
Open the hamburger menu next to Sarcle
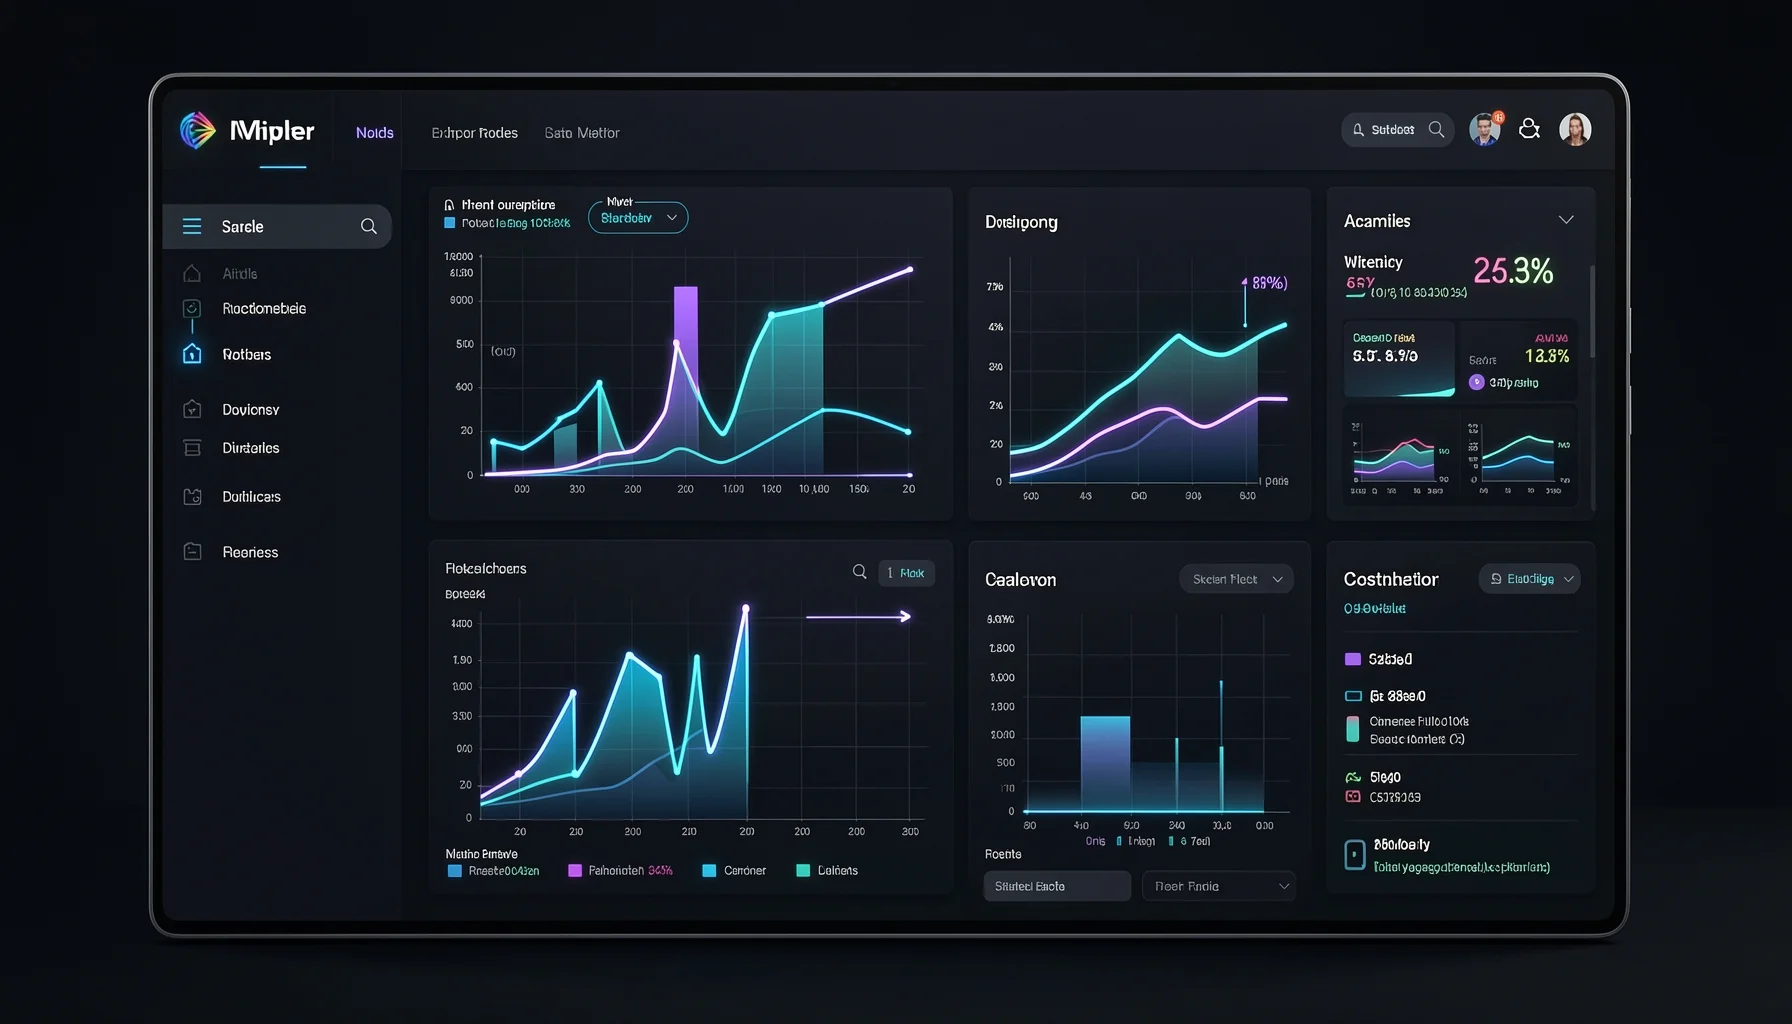pyautogui.click(x=192, y=226)
